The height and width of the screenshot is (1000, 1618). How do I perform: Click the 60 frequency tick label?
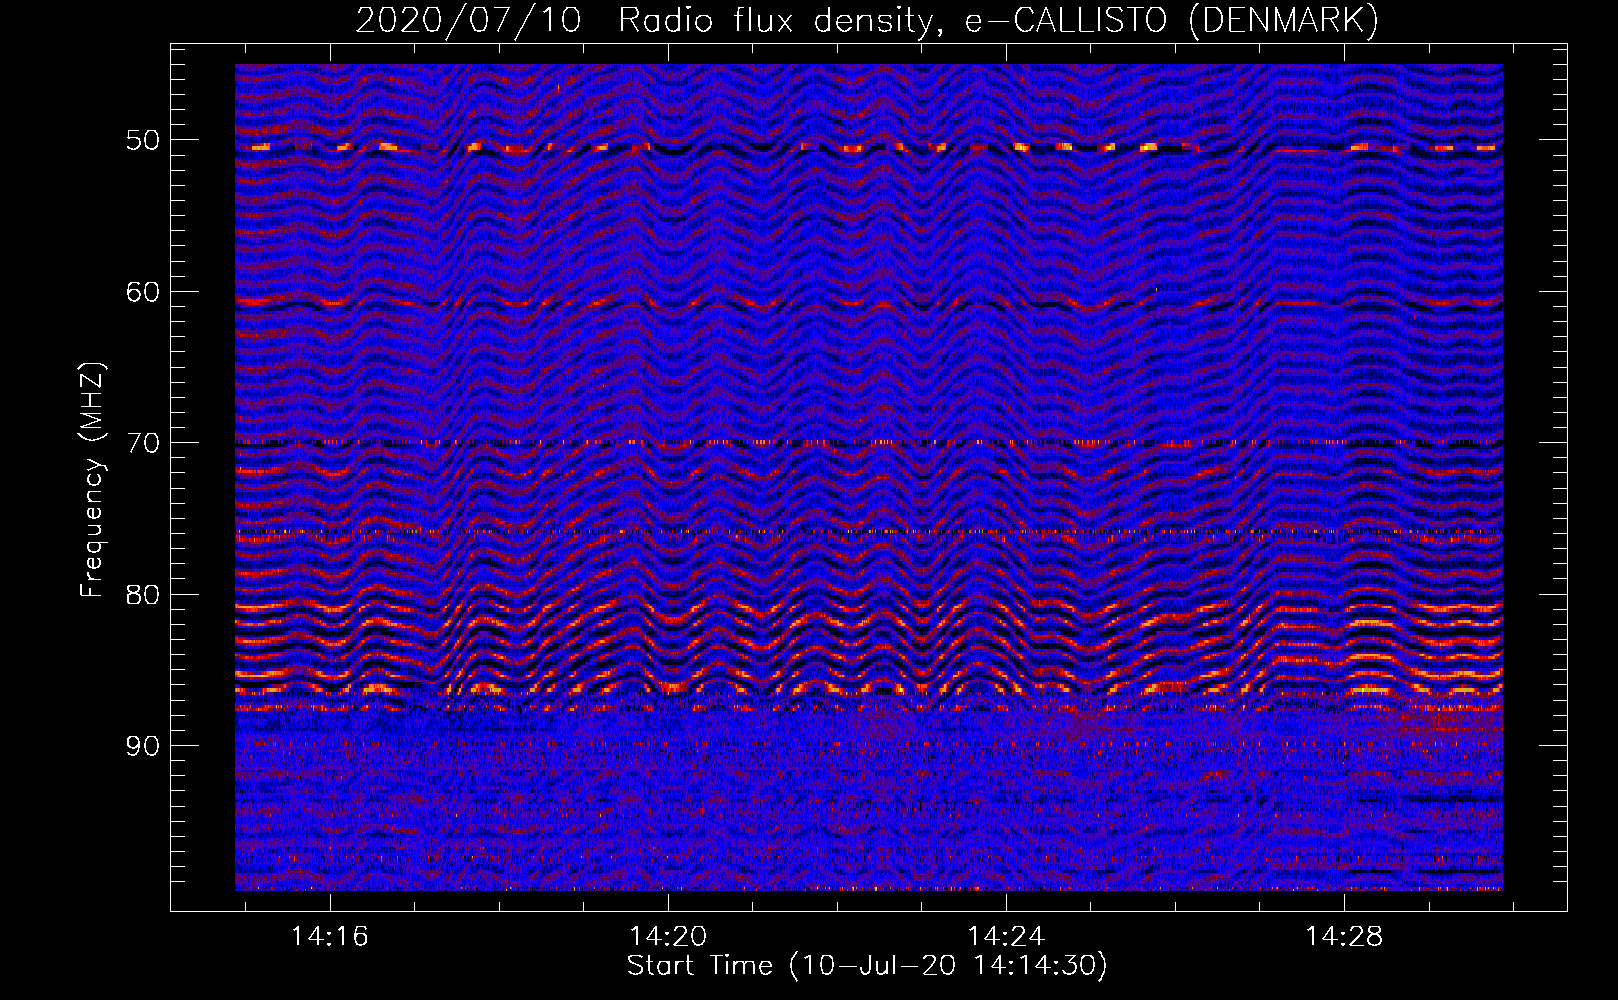tap(142, 292)
